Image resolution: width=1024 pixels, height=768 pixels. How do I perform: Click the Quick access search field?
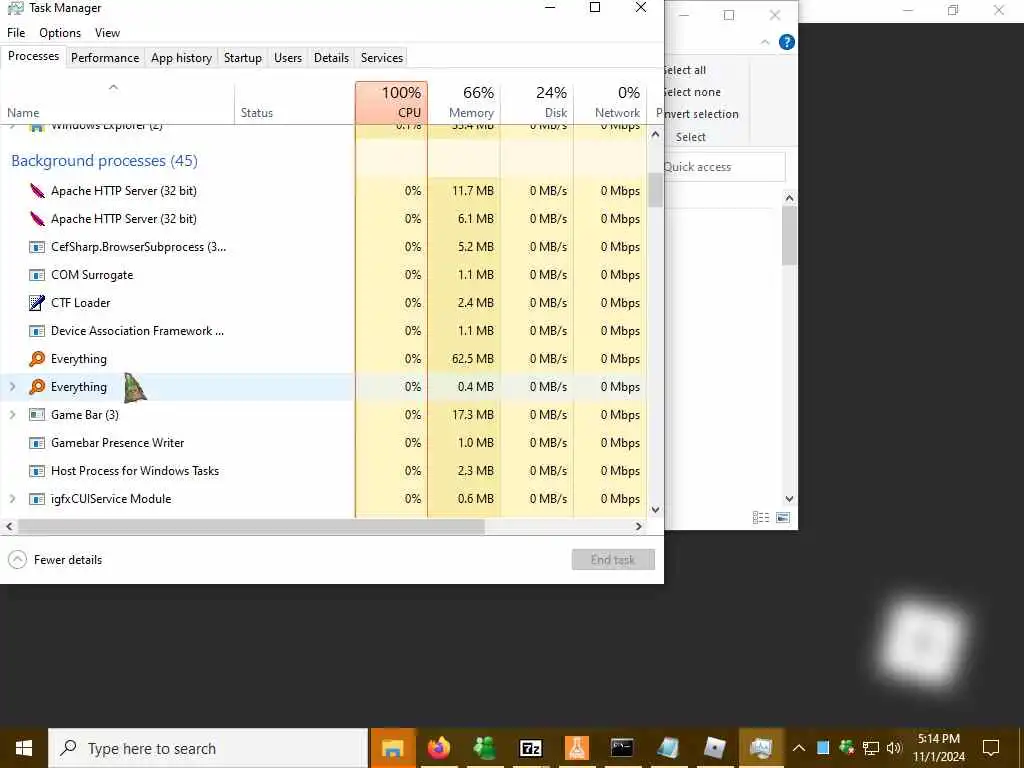click(723, 167)
